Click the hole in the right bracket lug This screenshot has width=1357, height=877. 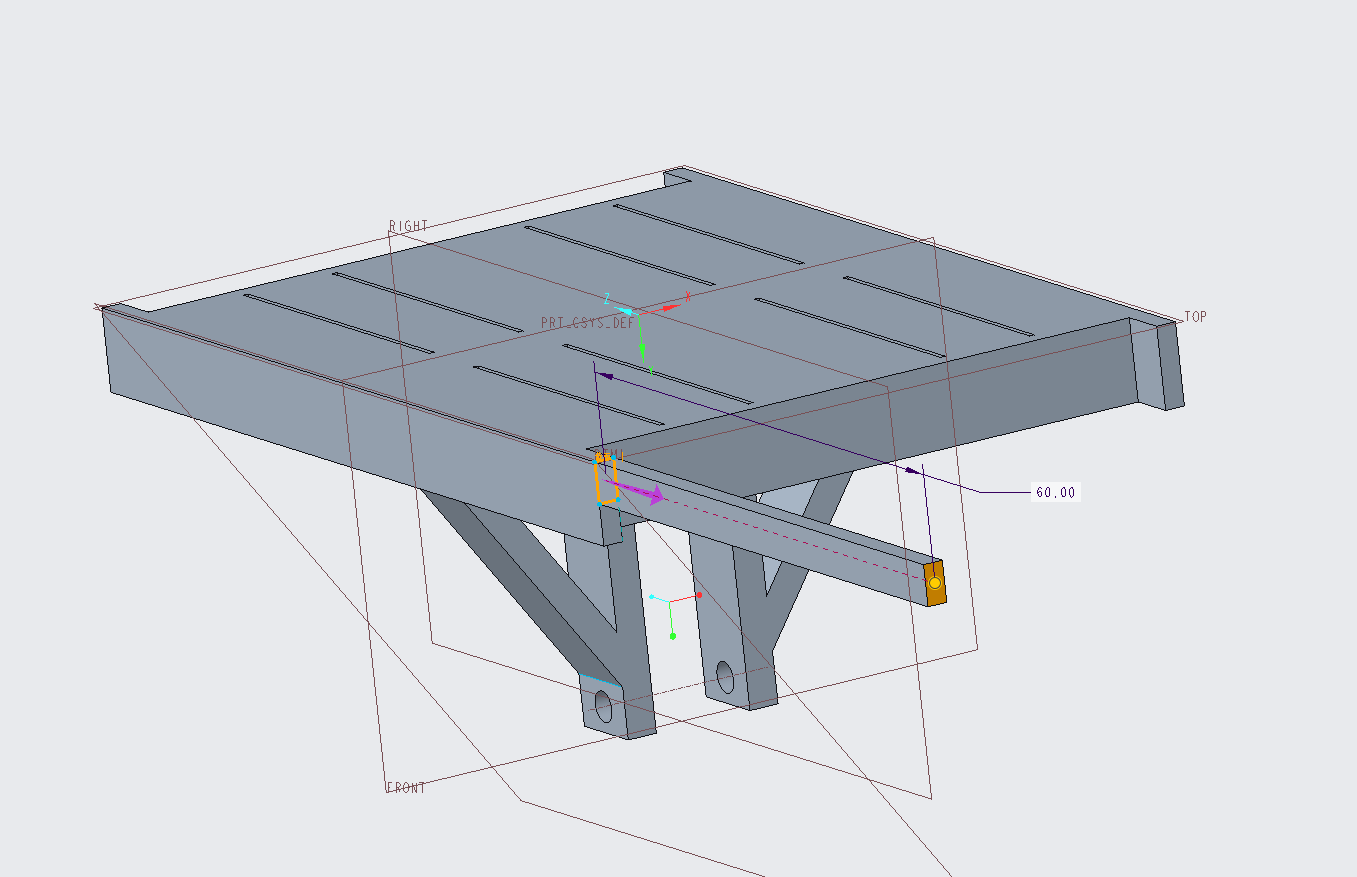(725, 678)
